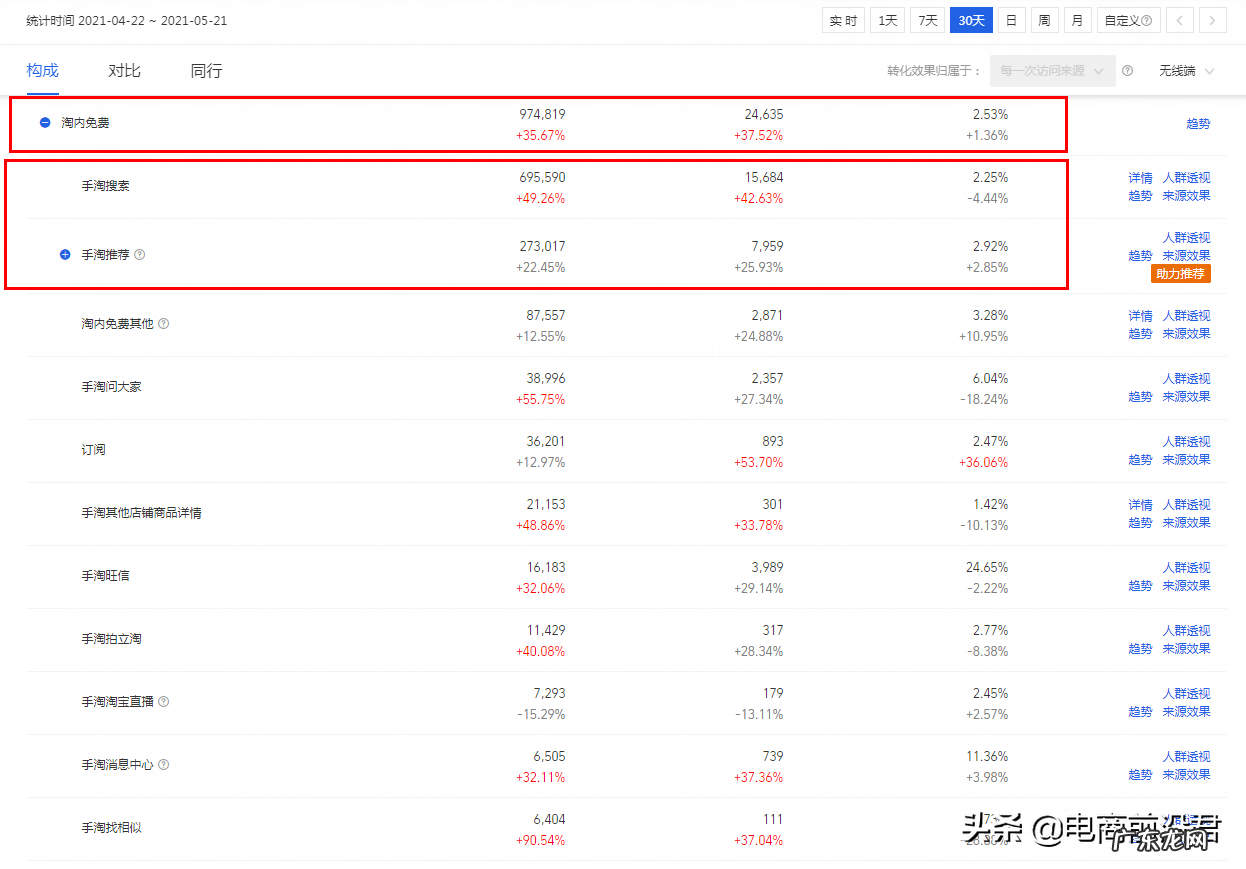Open help tooltip beside 手淘推荐

(x=140, y=254)
